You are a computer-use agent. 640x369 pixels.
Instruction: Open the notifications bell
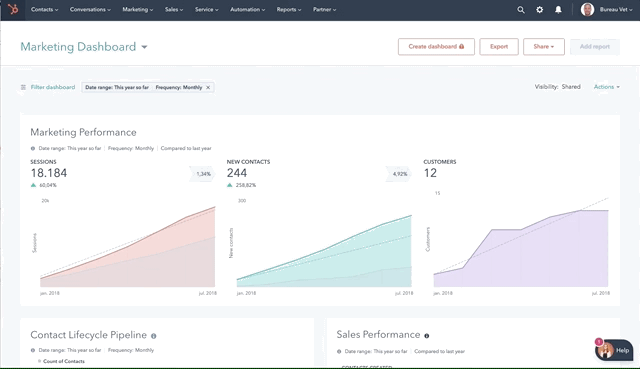coord(558,10)
